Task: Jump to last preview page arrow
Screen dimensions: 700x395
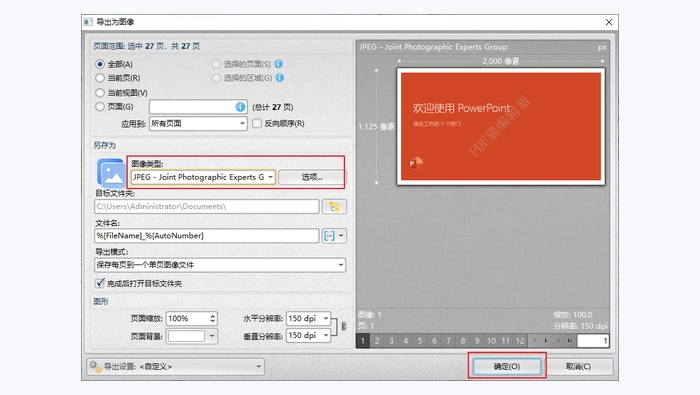Action: point(570,341)
